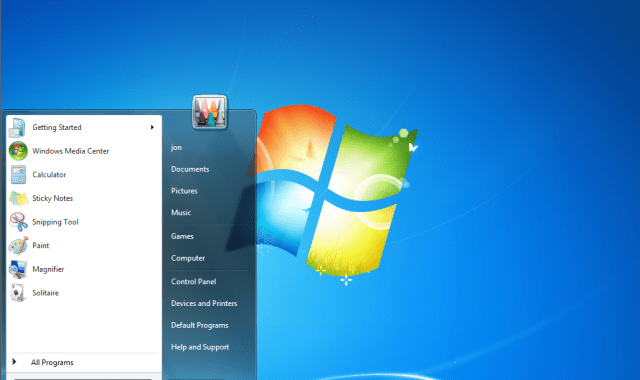Viewport: 640px width, 380px height.
Task: Open All Programs list
Action: (52, 362)
